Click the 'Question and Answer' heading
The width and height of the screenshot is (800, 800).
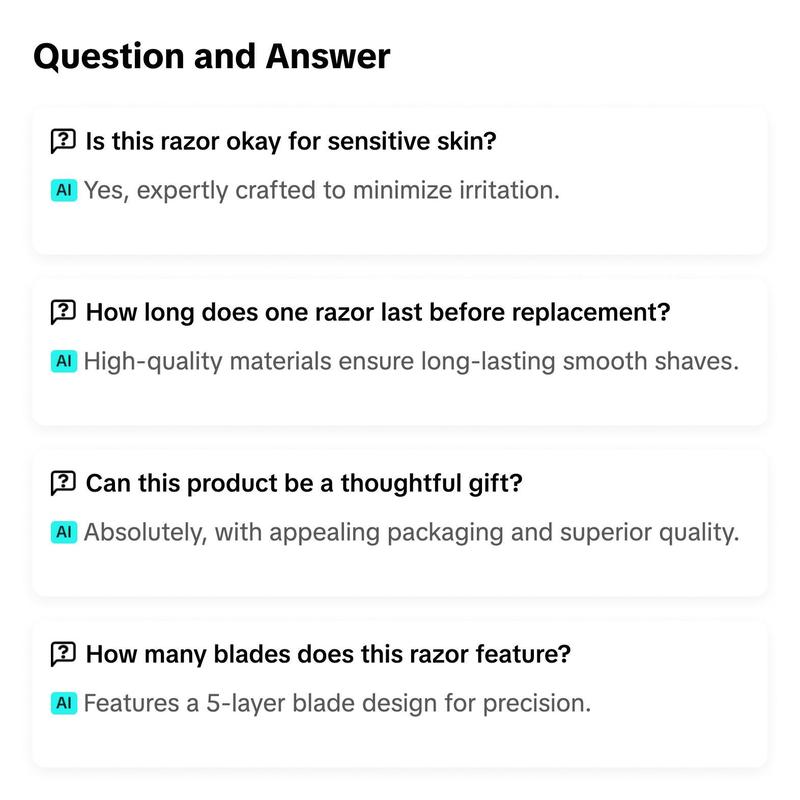click(x=212, y=56)
